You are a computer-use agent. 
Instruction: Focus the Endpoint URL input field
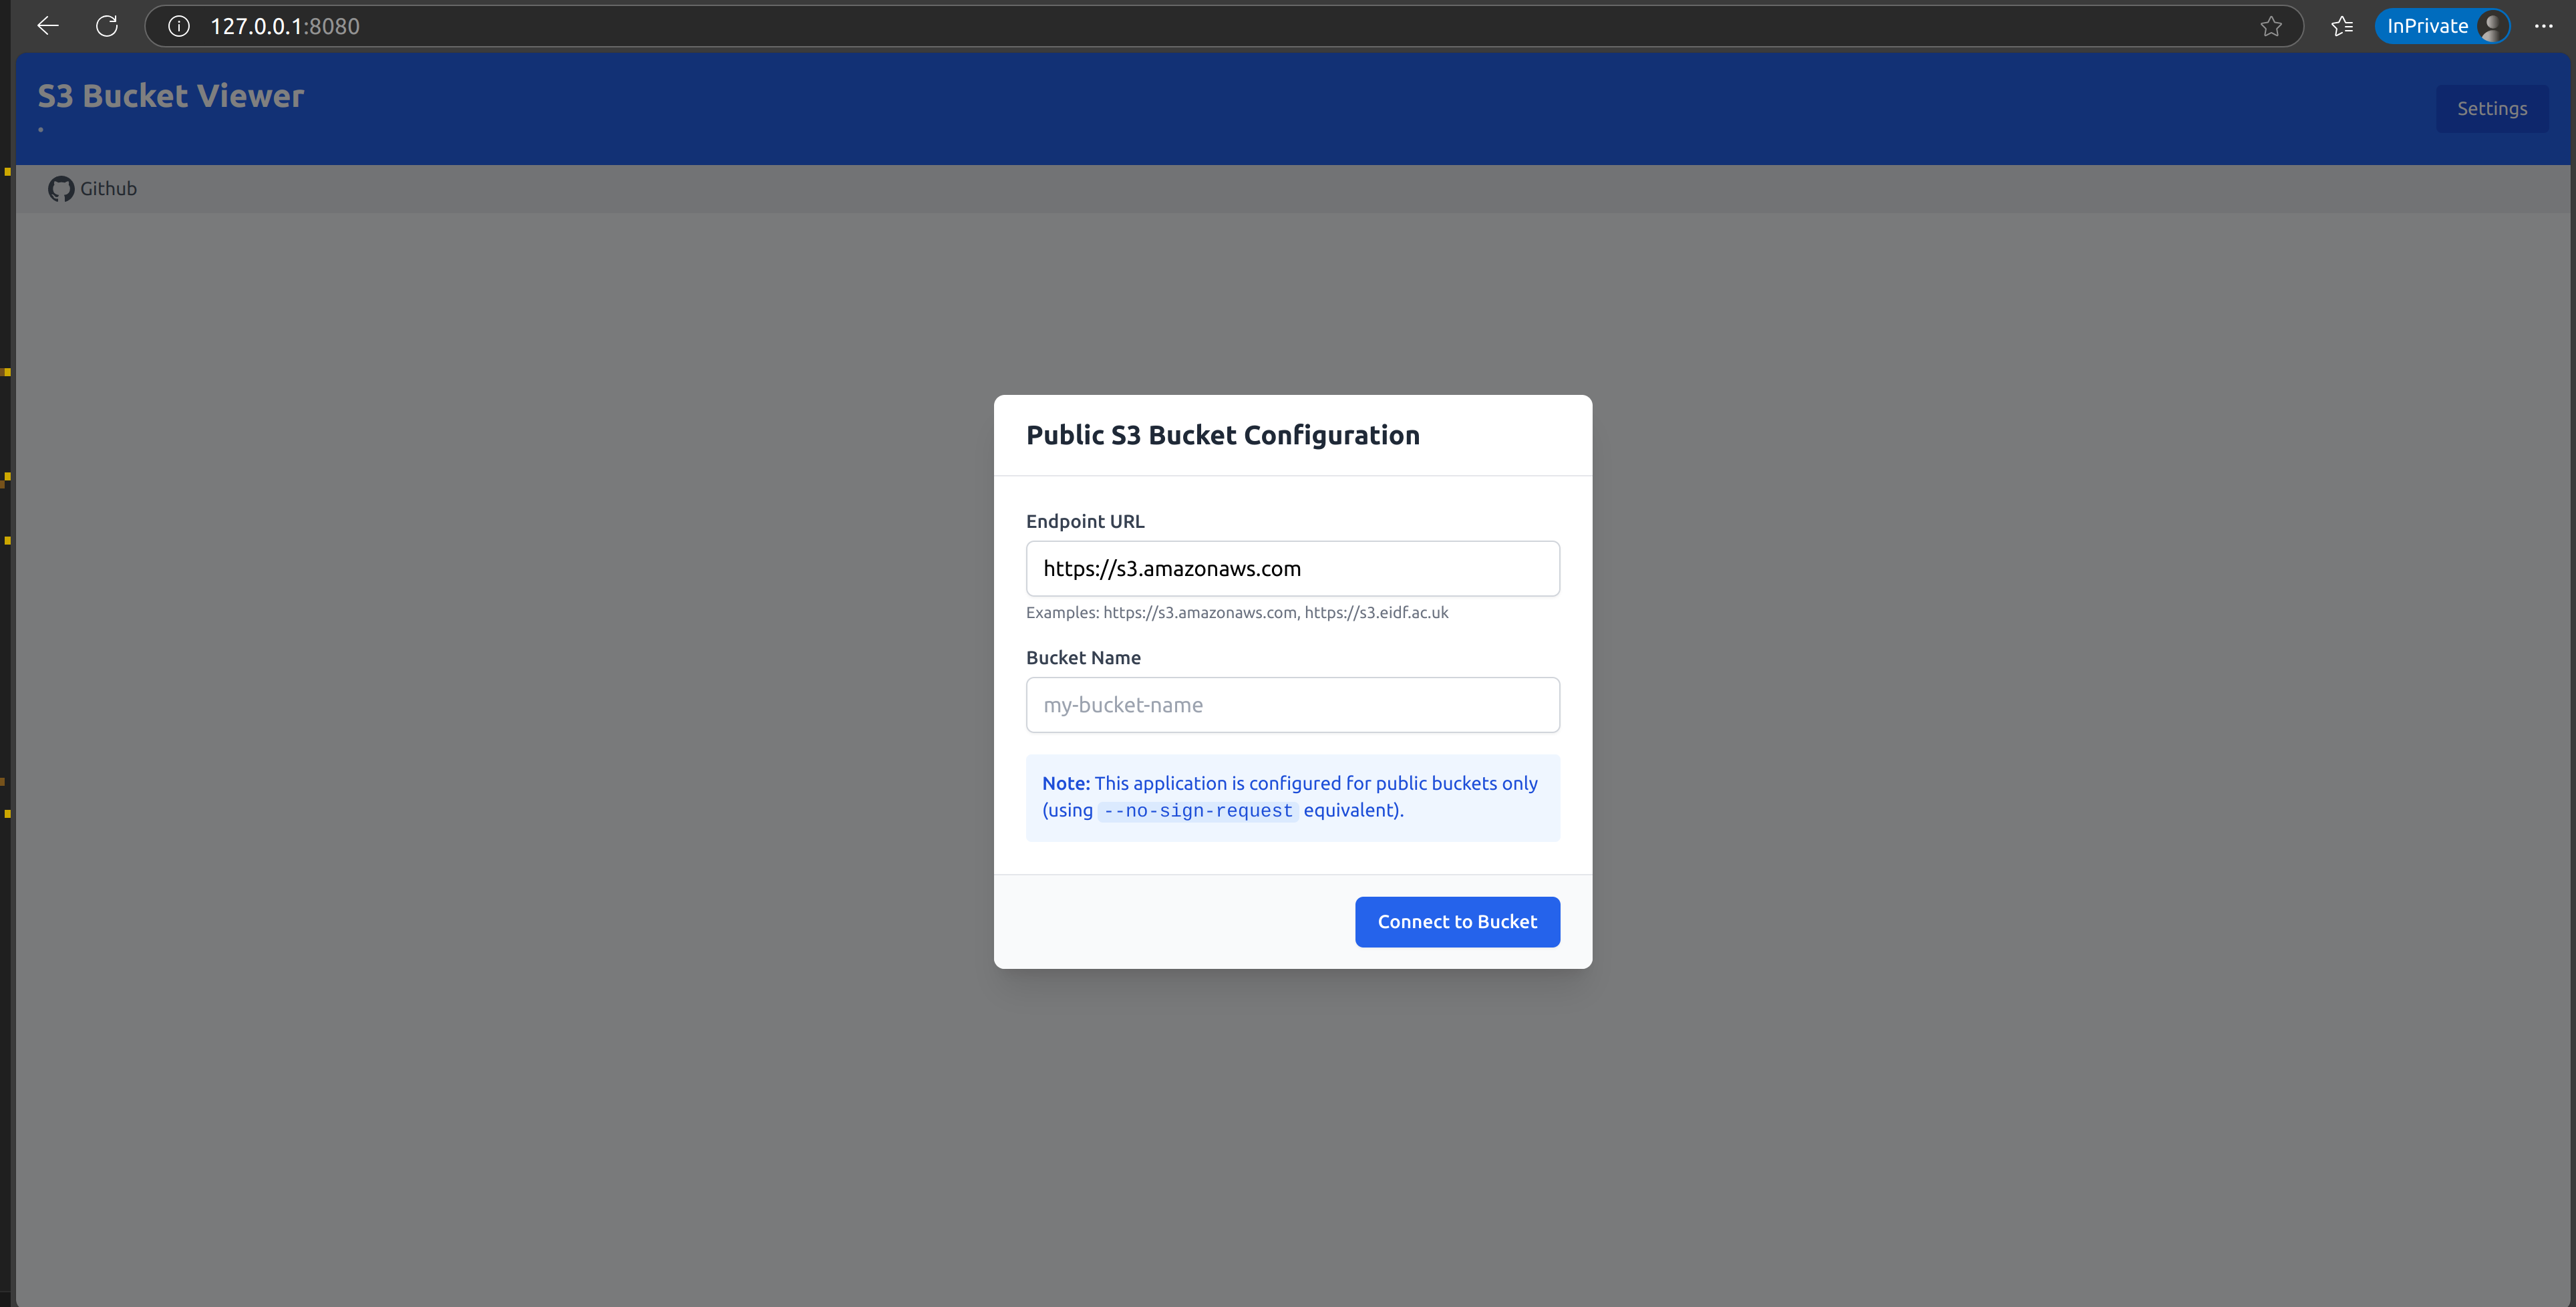(1292, 569)
